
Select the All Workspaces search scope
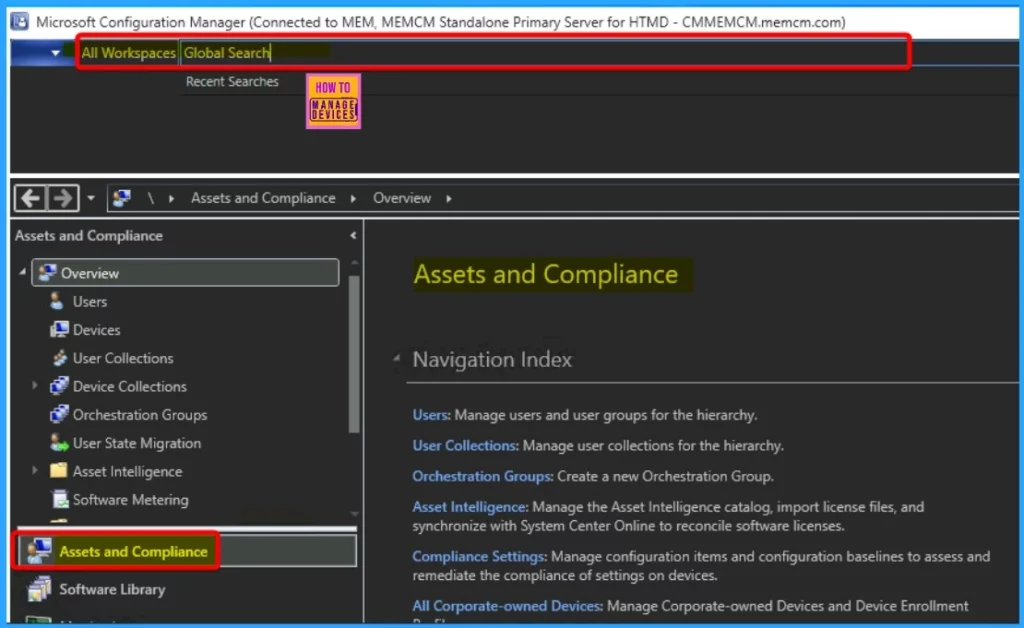pyautogui.click(x=128, y=53)
